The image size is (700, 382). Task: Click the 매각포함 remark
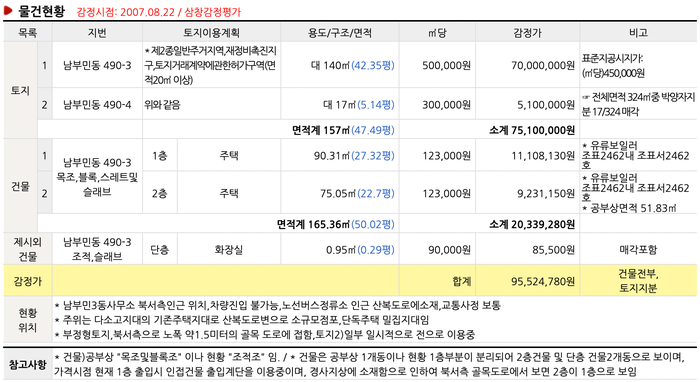[x=638, y=250]
